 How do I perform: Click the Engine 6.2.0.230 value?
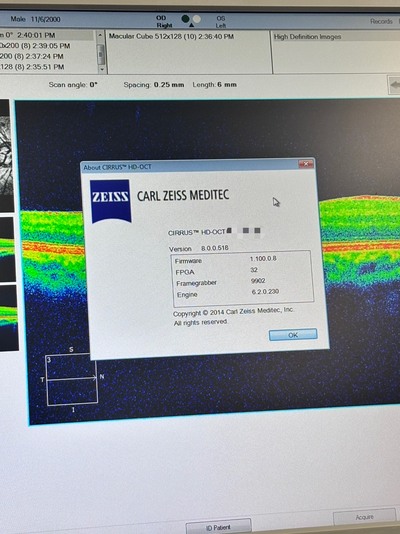(x=265, y=292)
